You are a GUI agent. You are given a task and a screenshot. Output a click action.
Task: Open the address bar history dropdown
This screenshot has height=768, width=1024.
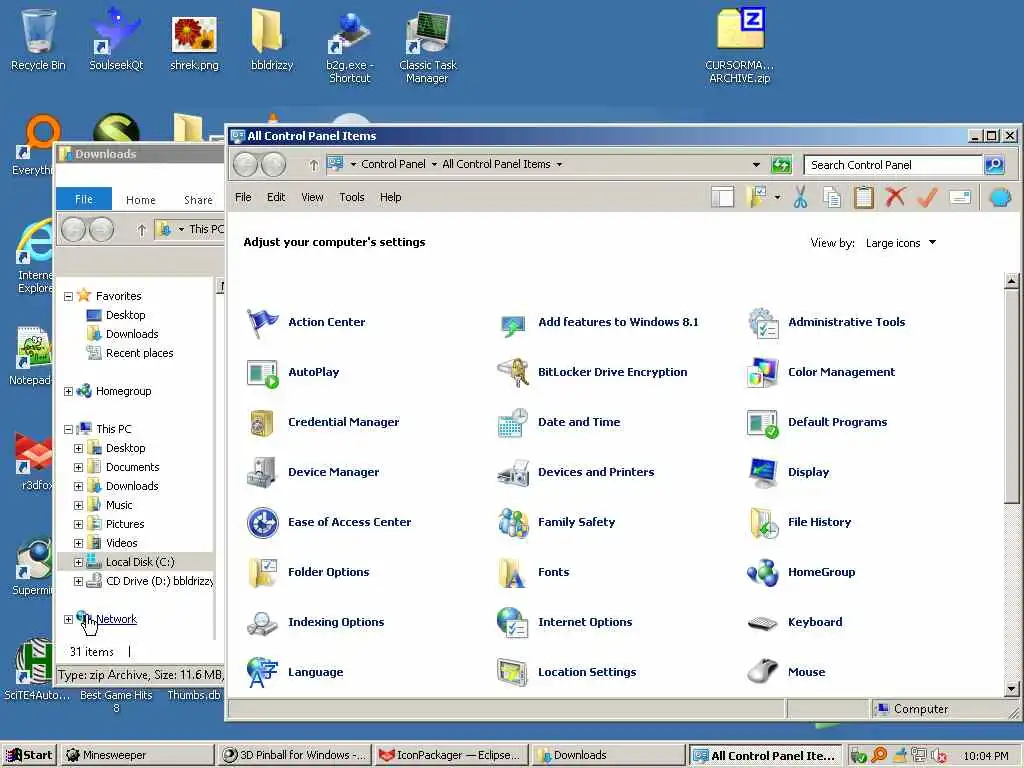click(x=756, y=165)
